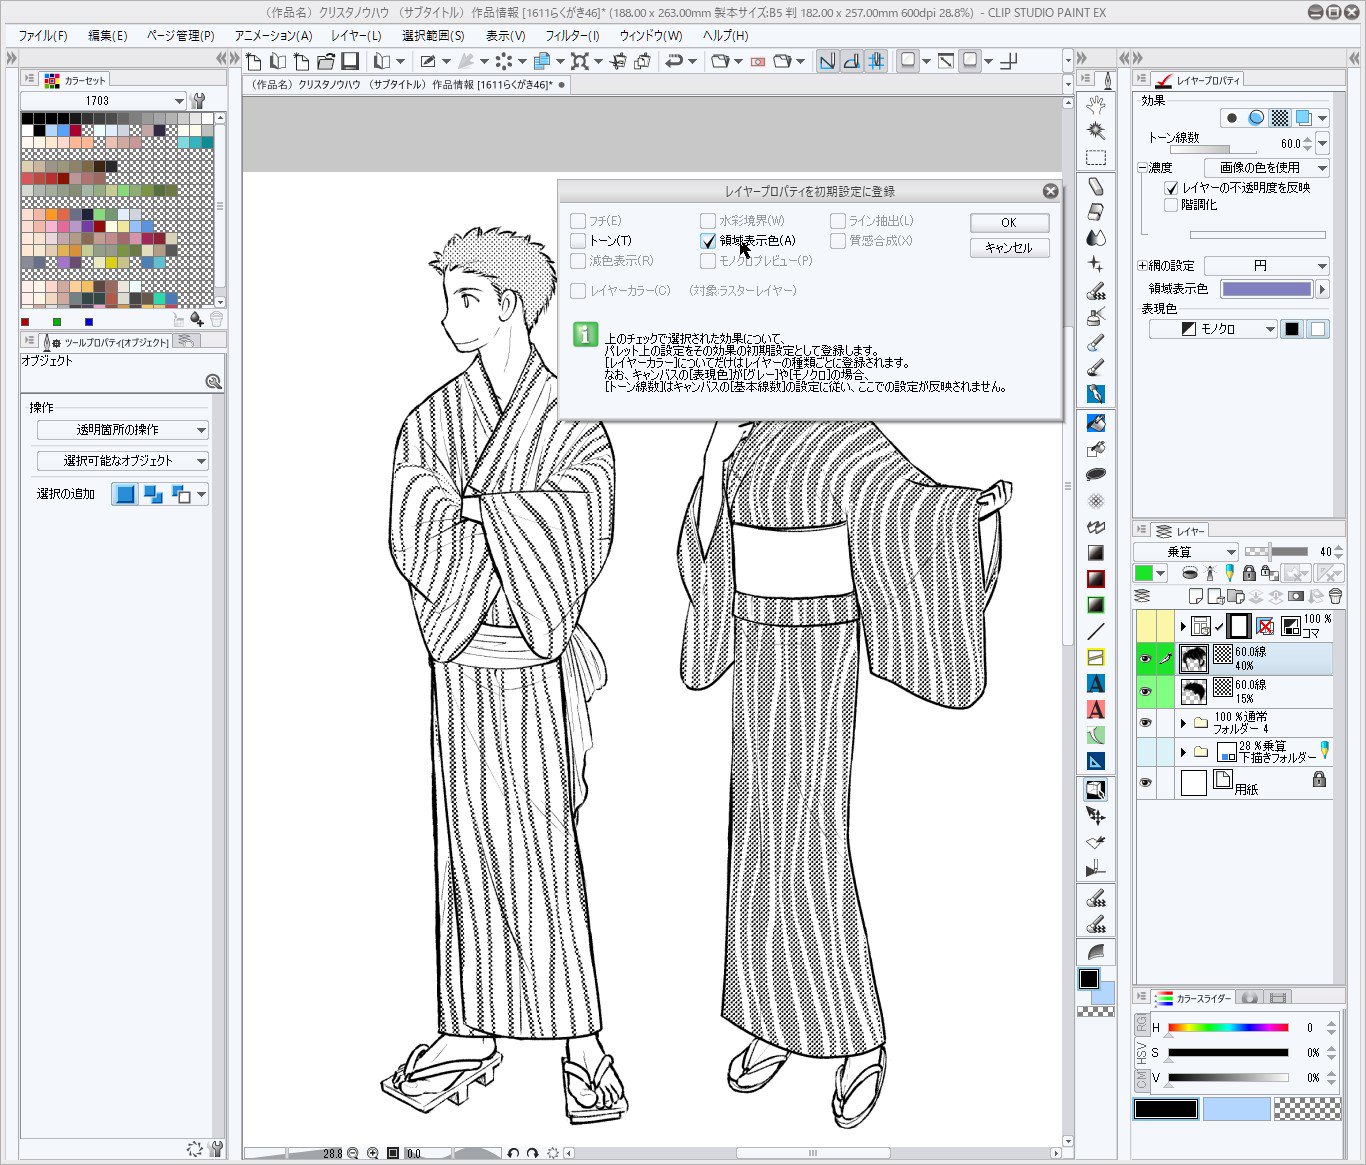This screenshot has width=1366, height=1165.
Task: Click the Tone effect checkered icon
Action: (x=1280, y=117)
